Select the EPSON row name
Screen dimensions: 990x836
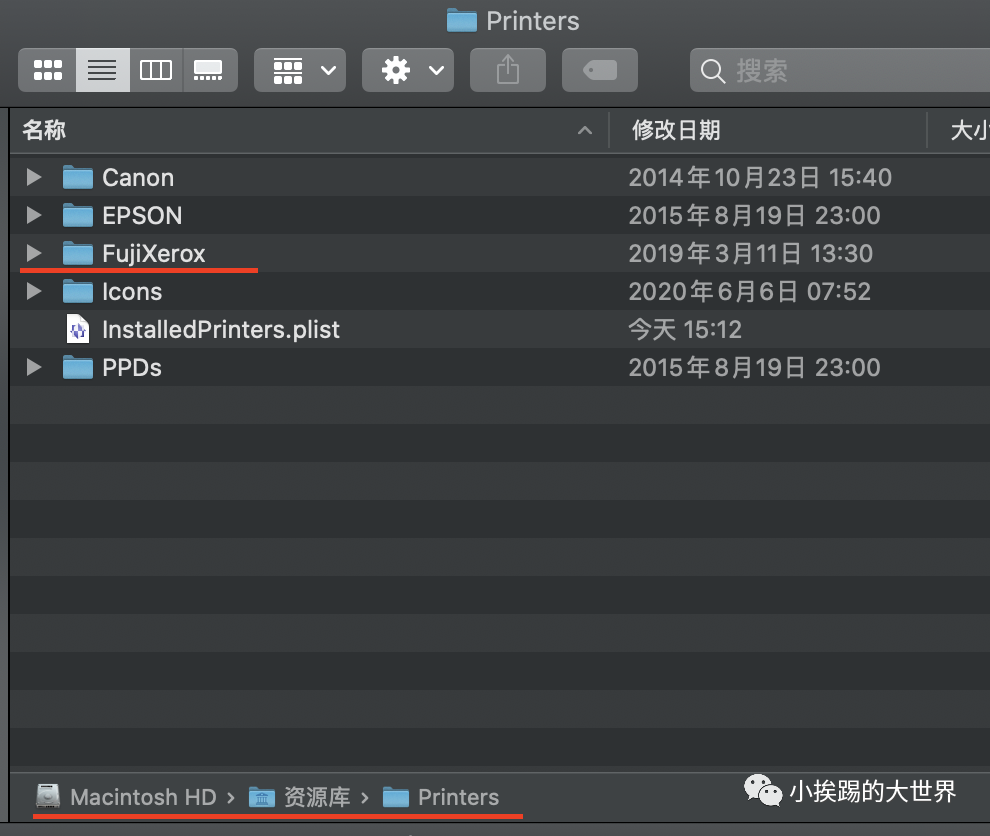(x=142, y=216)
